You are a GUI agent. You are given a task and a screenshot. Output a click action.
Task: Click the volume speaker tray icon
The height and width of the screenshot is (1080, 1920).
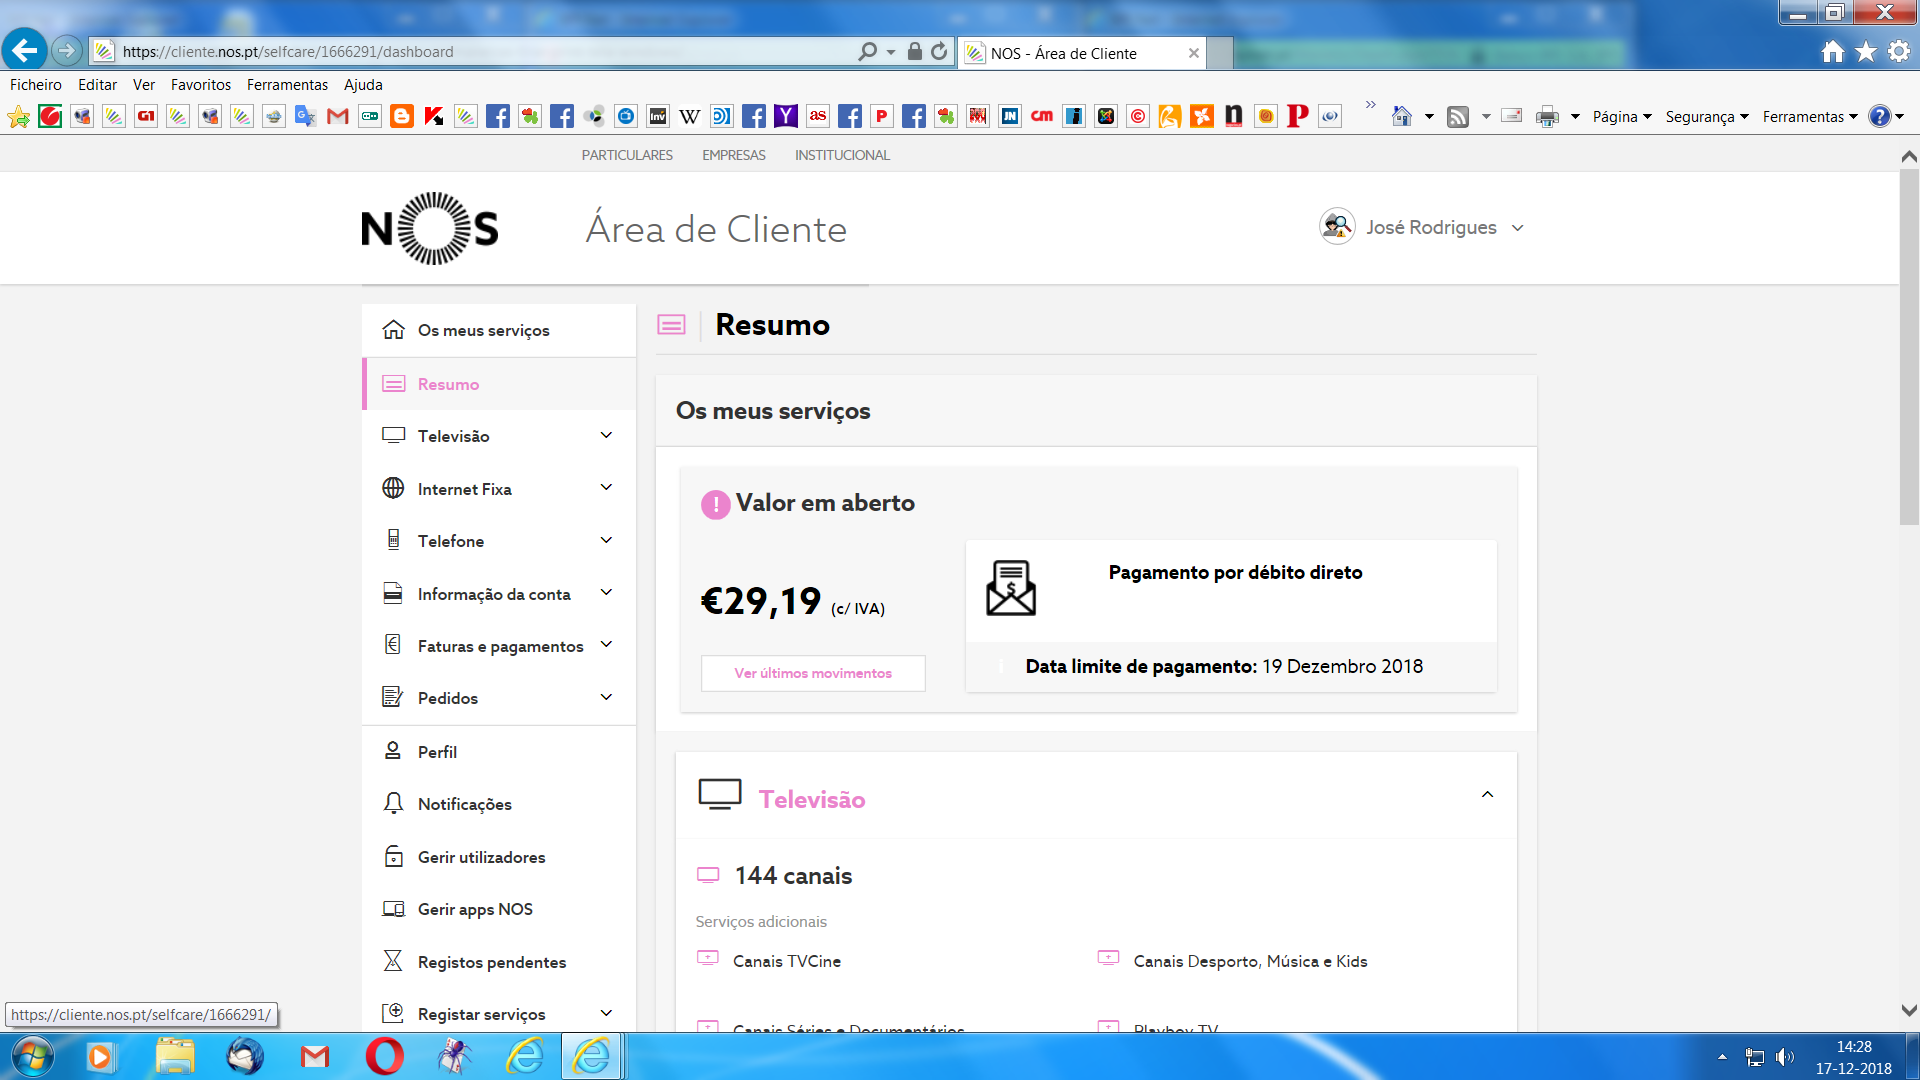point(1784,1057)
